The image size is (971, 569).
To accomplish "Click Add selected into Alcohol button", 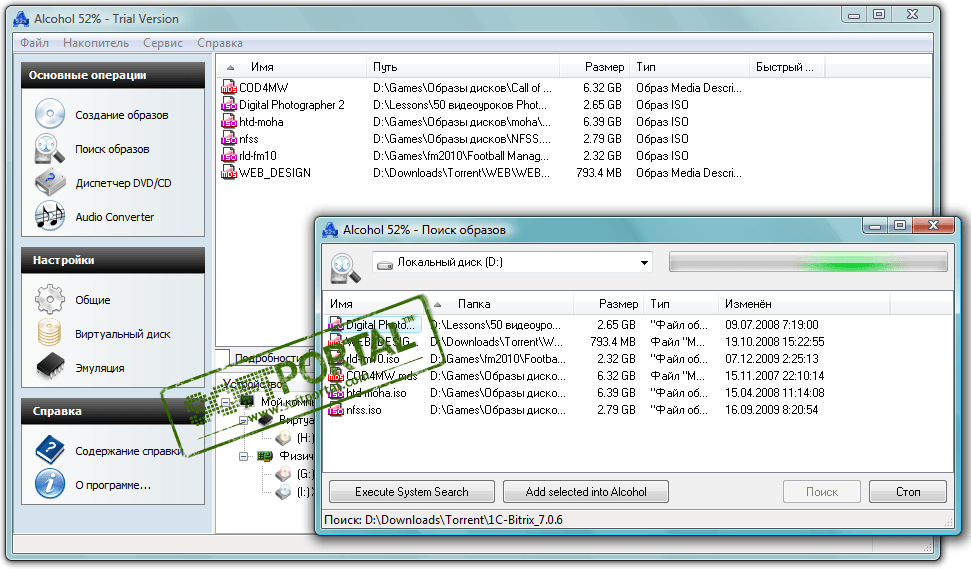I will tap(586, 492).
